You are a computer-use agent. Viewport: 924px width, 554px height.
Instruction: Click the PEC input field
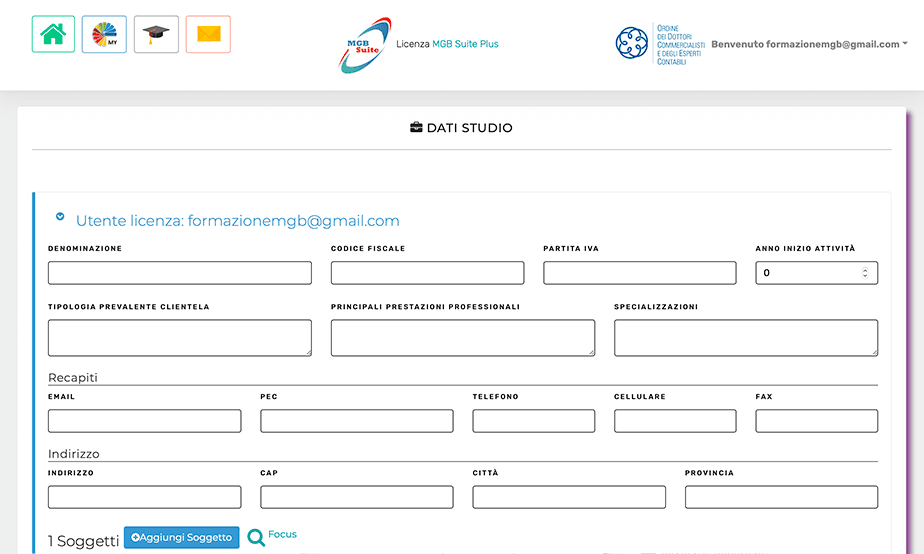pyautogui.click(x=356, y=421)
